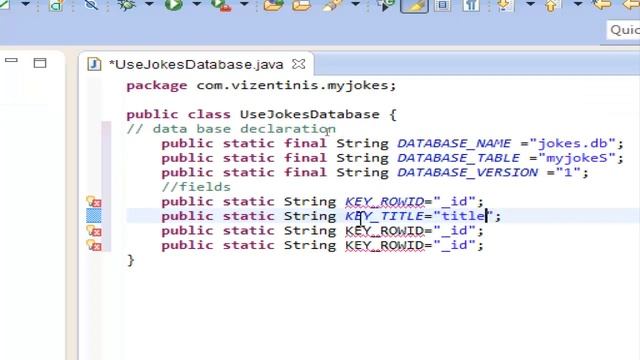Toggle Block Selection Mode in the toolbar
This screenshot has height=360, width=640.
[x=442, y=5]
